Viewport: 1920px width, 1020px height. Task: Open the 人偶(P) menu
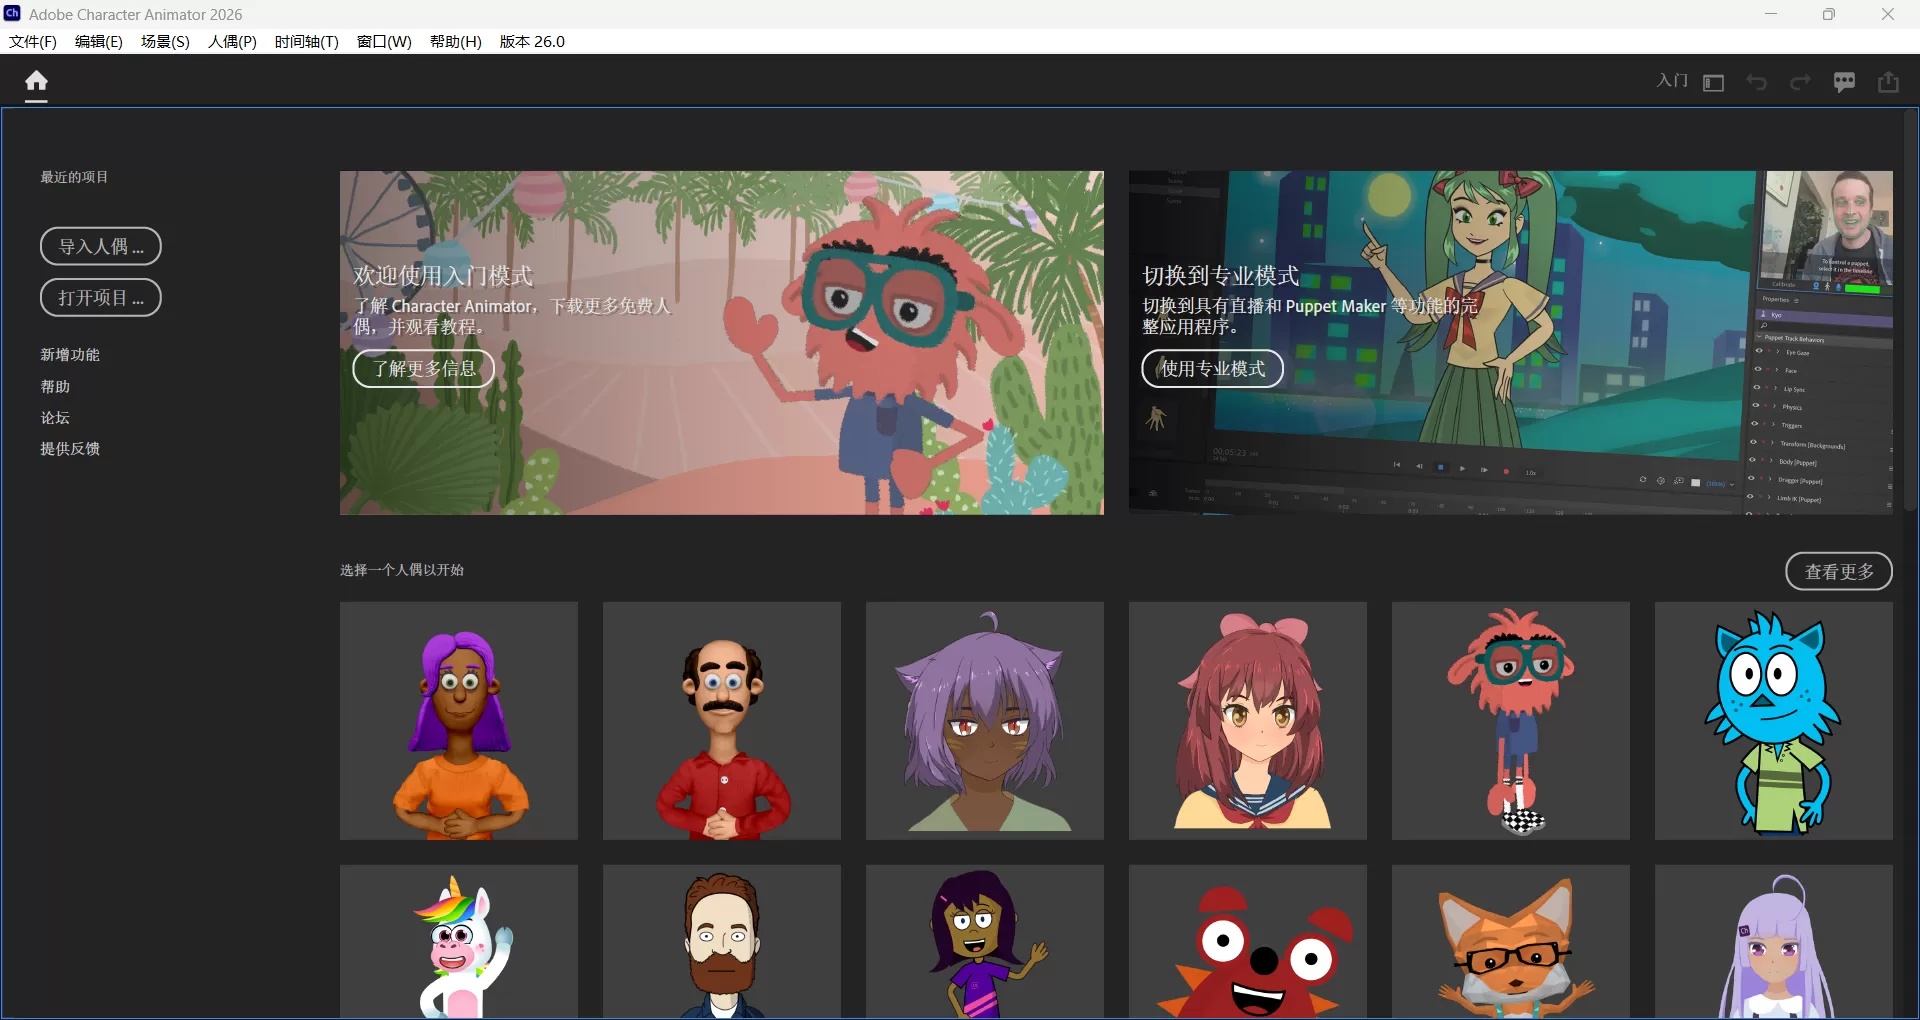click(x=232, y=41)
